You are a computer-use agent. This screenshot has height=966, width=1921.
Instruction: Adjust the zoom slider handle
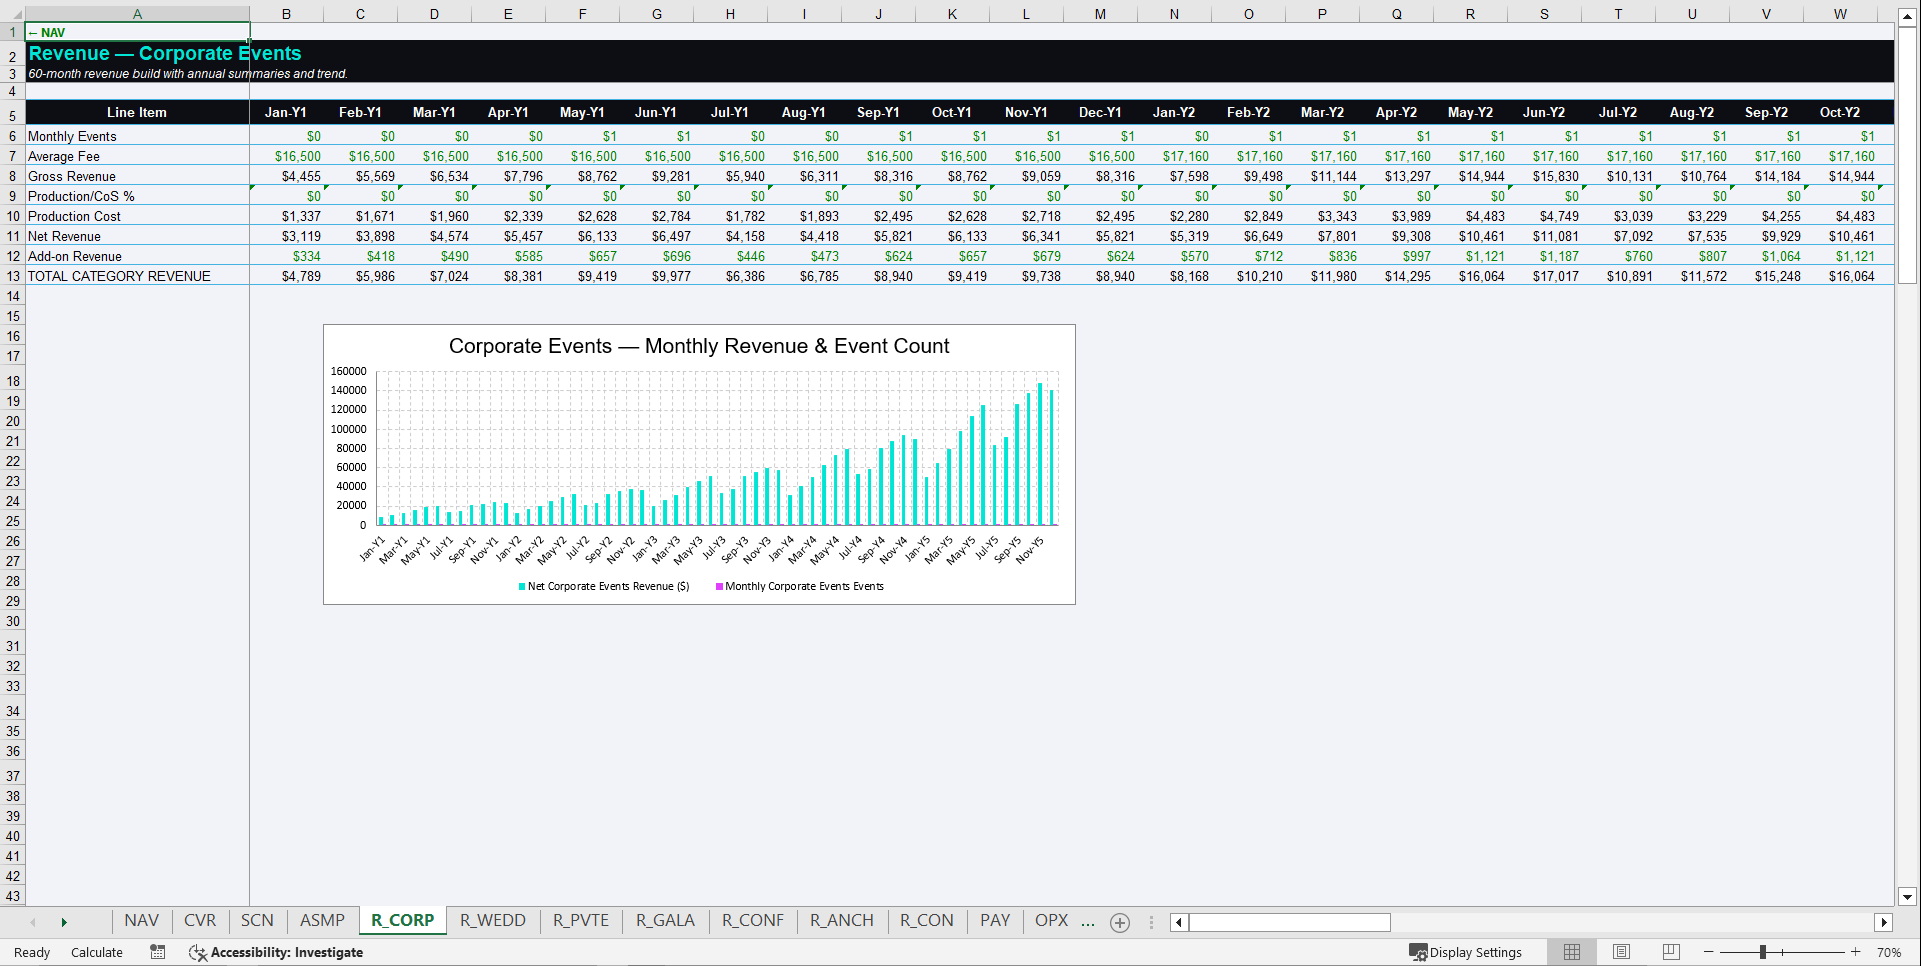pyautogui.click(x=1763, y=952)
